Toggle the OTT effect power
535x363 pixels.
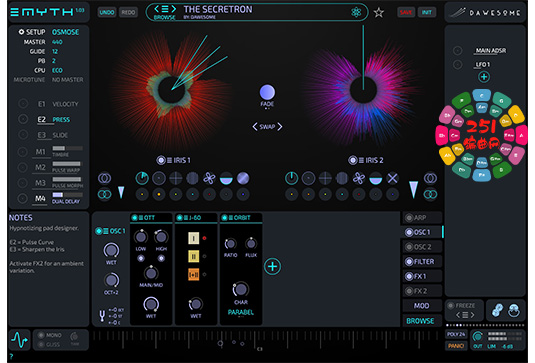[134, 217]
